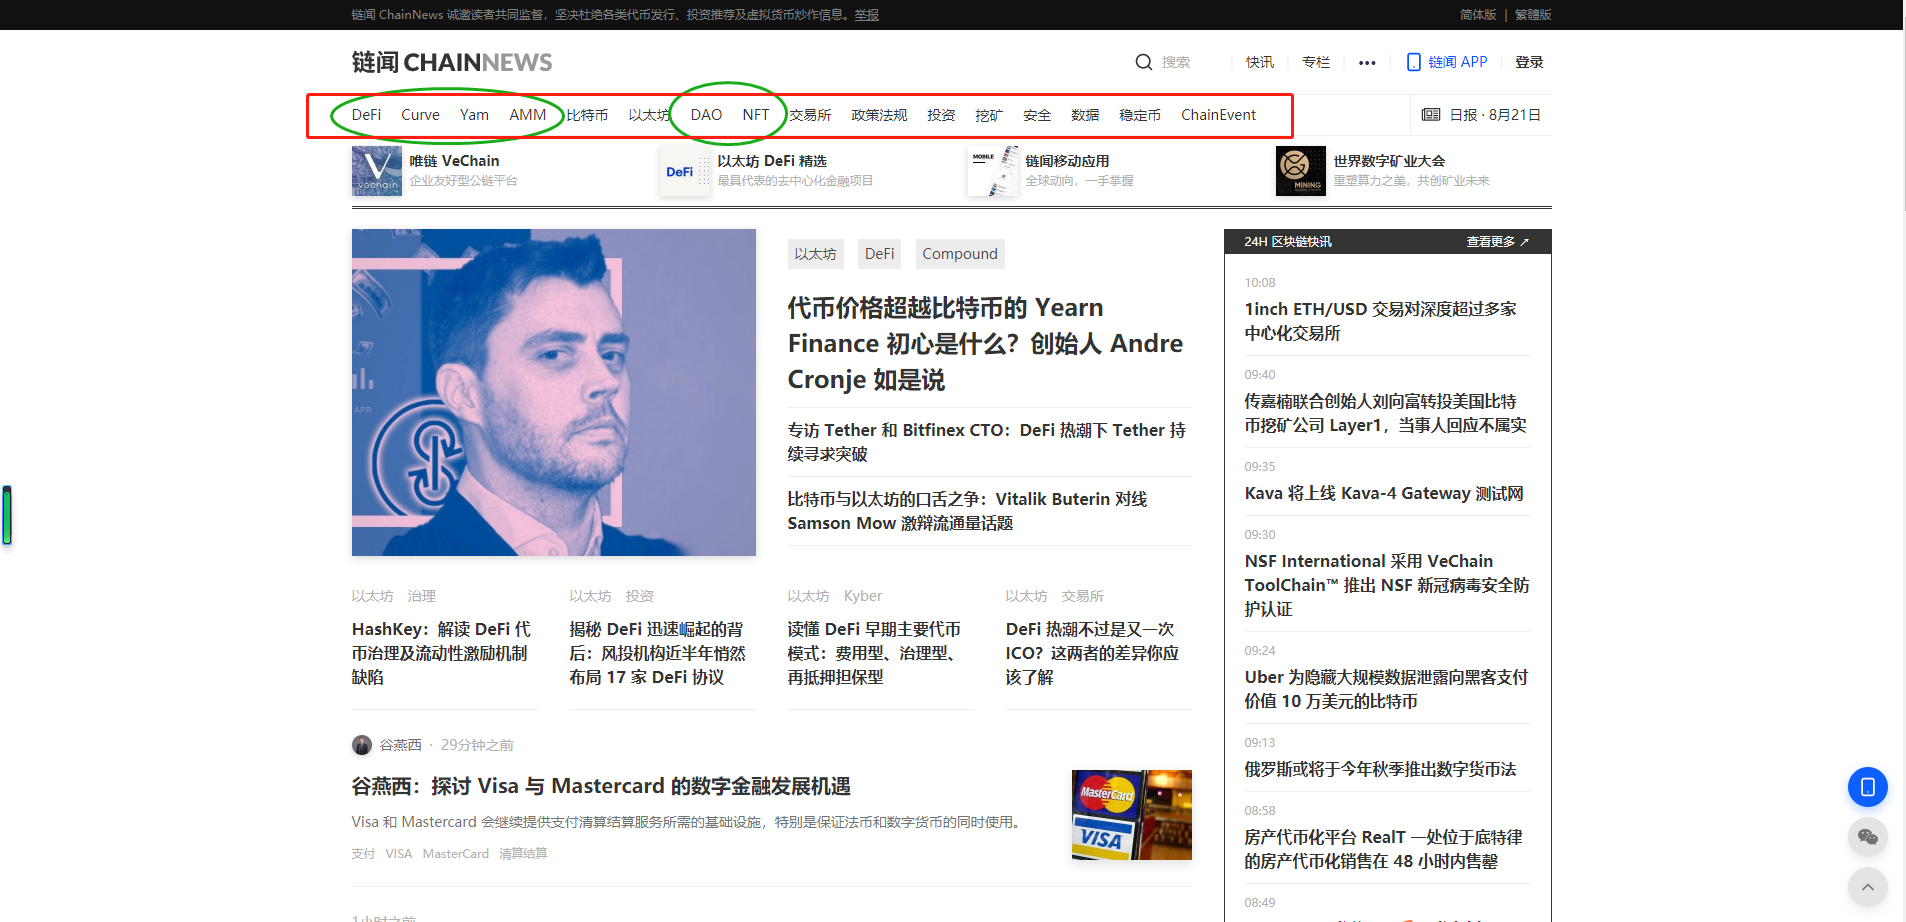This screenshot has width=1906, height=922.
Task: Open the 快讯 top link
Action: pyautogui.click(x=1260, y=62)
